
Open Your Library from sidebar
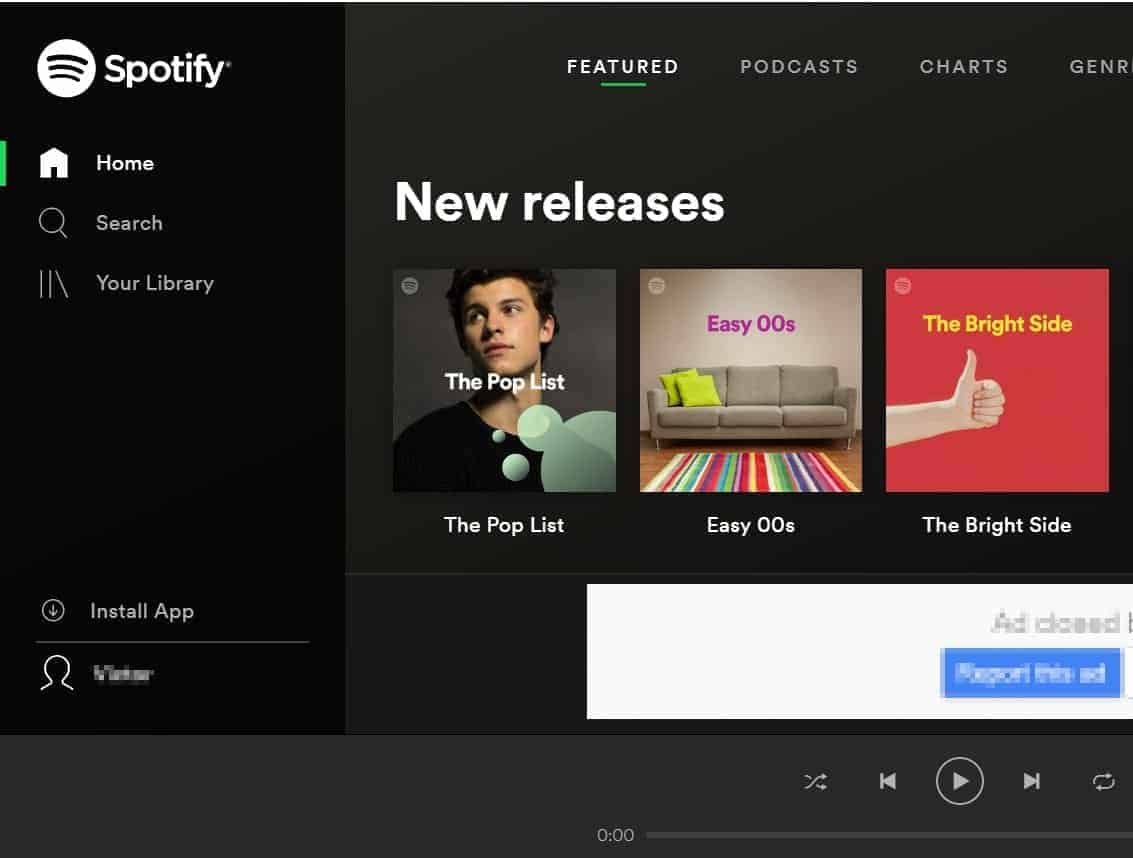(x=155, y=283)
